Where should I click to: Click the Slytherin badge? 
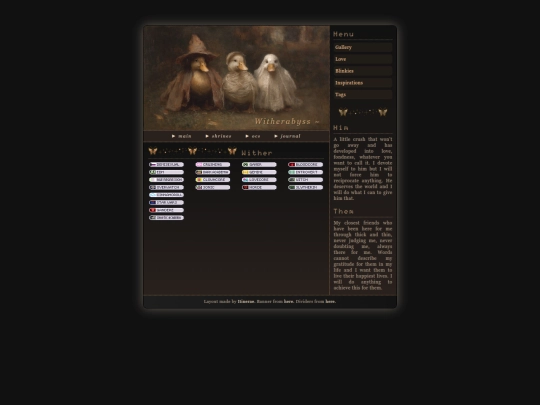pos(305,187)
